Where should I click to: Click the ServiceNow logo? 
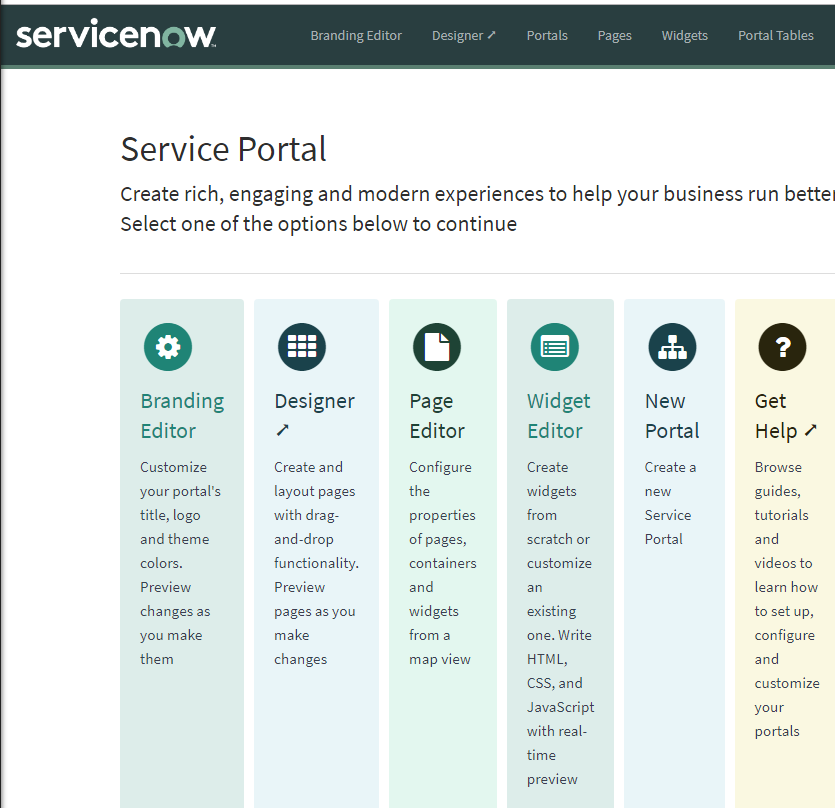[x=115, y=33]
